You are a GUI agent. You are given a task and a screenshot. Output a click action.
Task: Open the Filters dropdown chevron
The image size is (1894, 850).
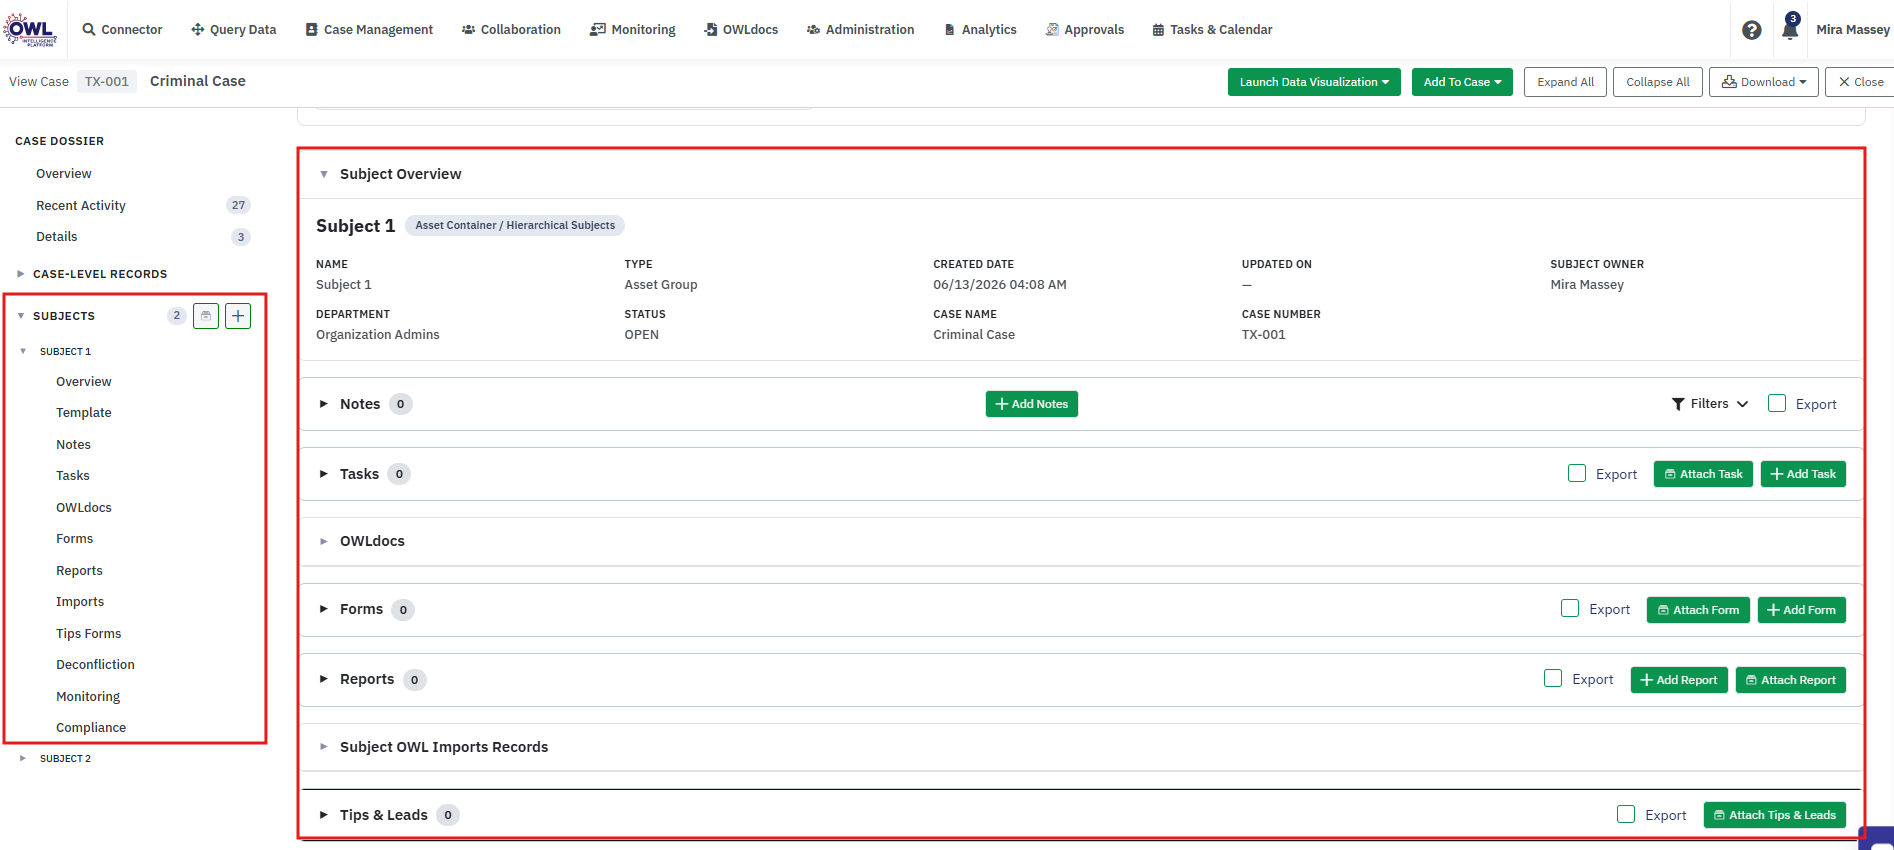tap(1742, 404)
